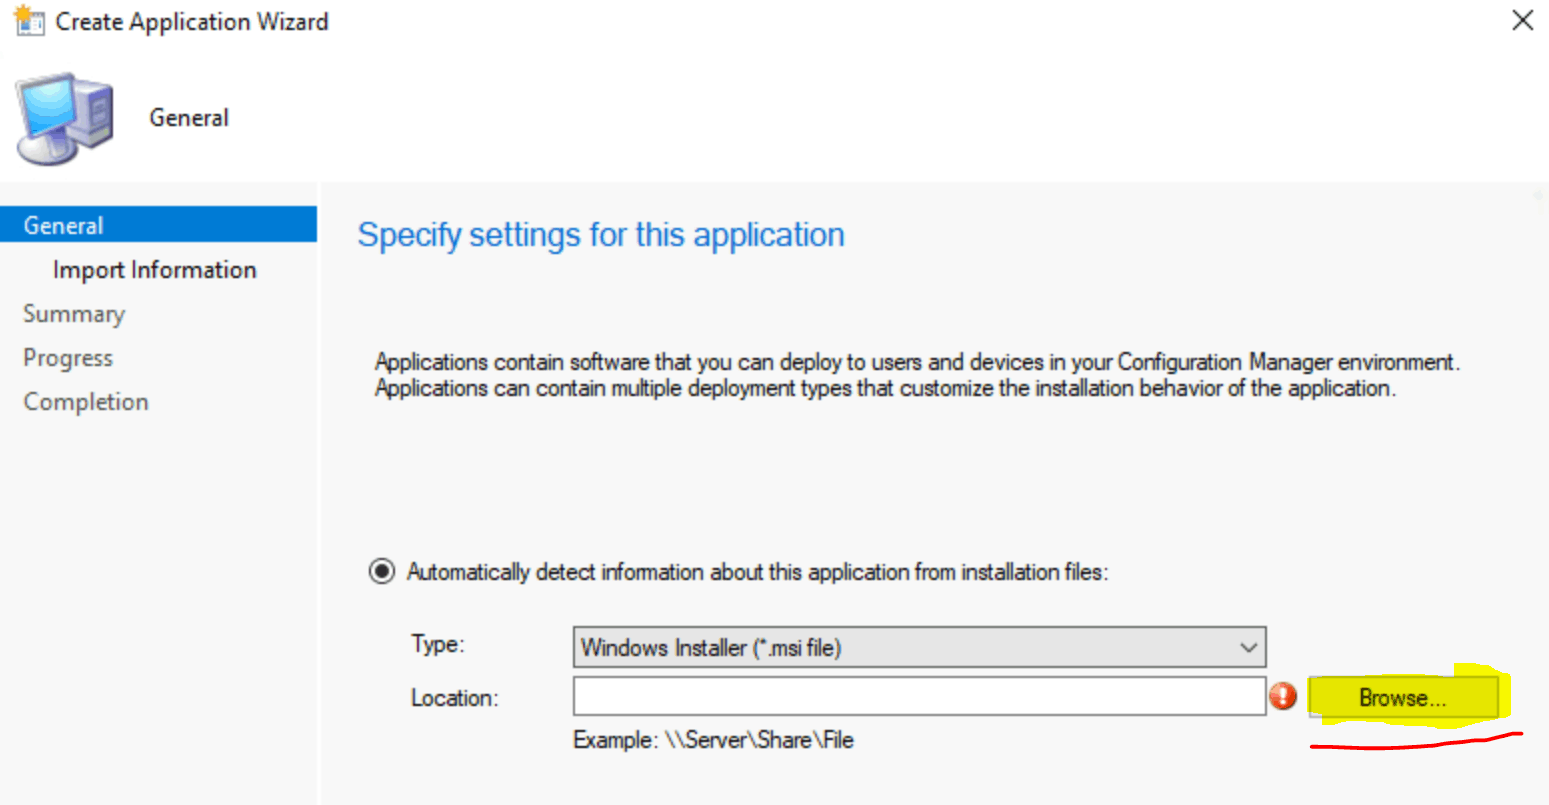1549x805 pixels.
Task: Go to the Import Information step
Action: coord(154,270)
